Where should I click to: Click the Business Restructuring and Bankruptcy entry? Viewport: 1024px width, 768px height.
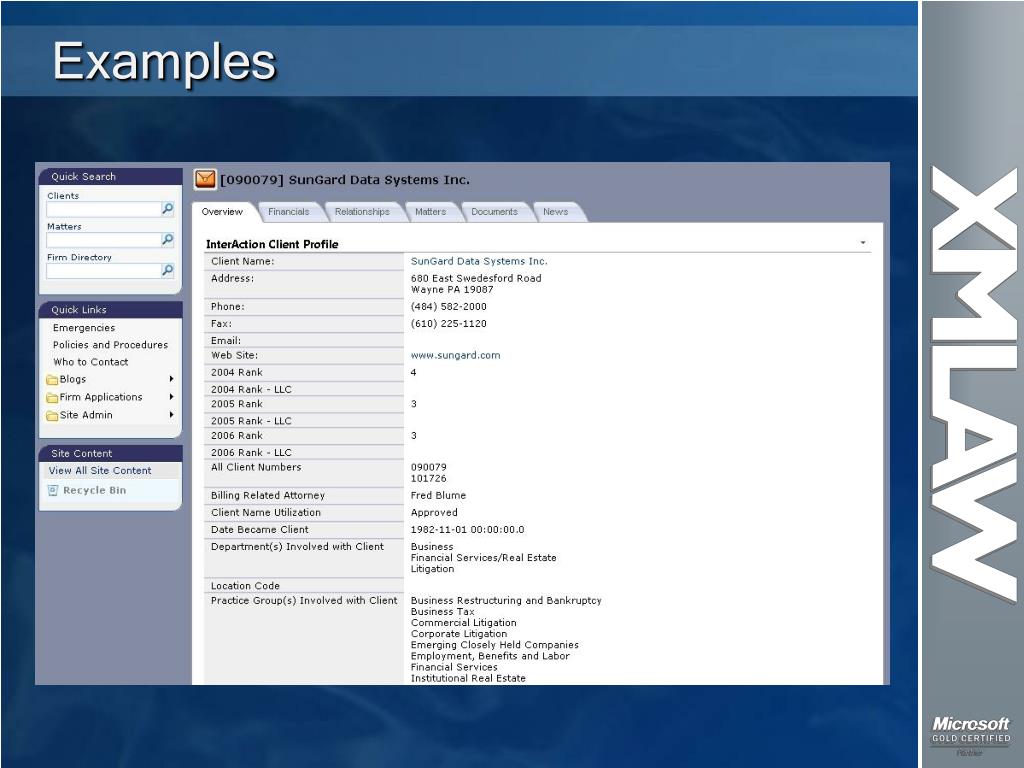click(506, 600)
